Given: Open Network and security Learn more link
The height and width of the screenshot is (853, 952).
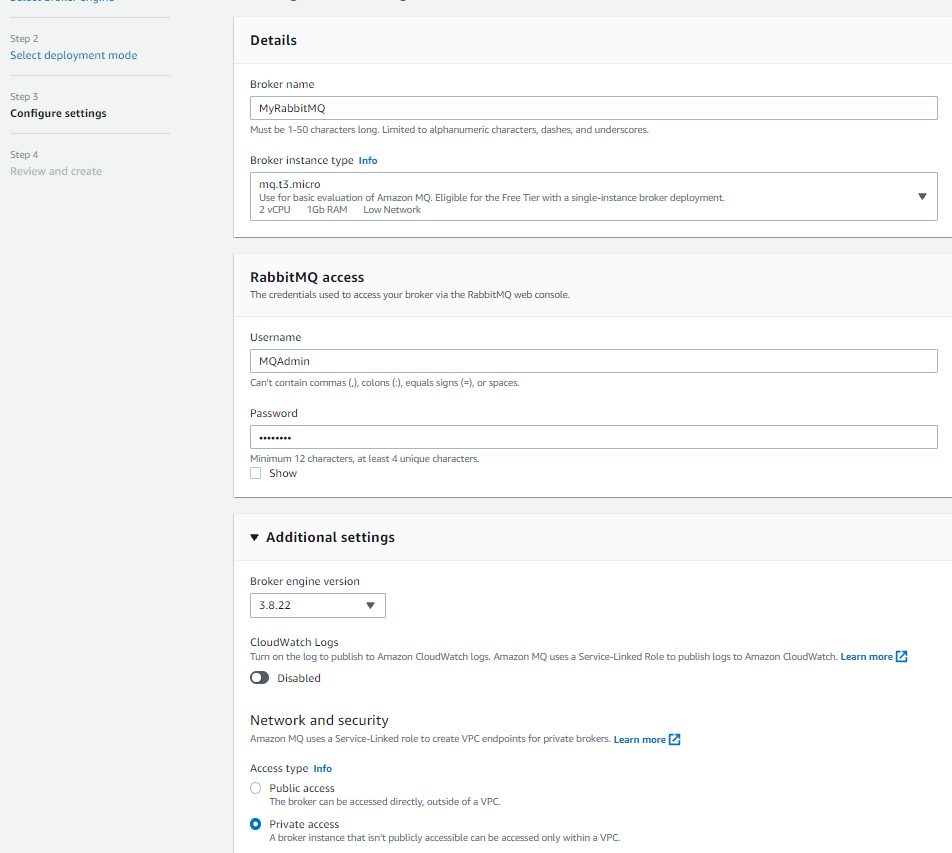Looking at the screenshot, I should (x=639, y=739).
